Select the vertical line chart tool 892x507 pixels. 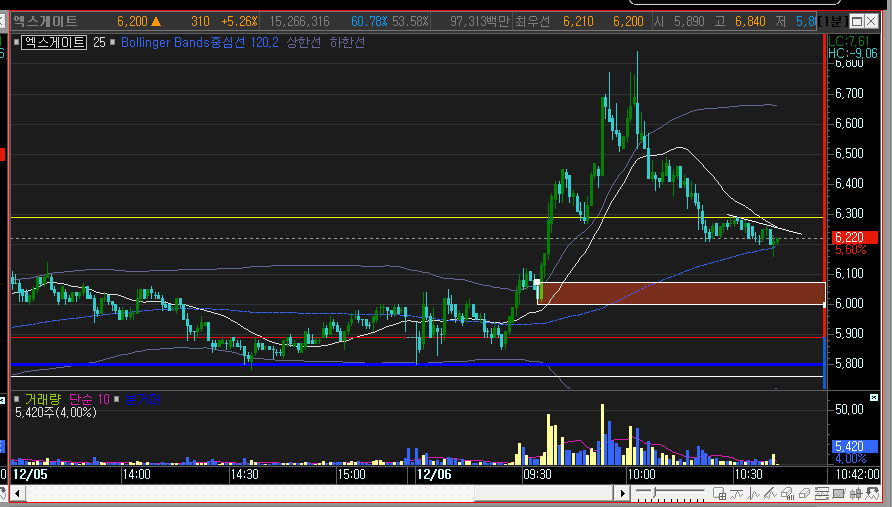(x=753, y=493)
